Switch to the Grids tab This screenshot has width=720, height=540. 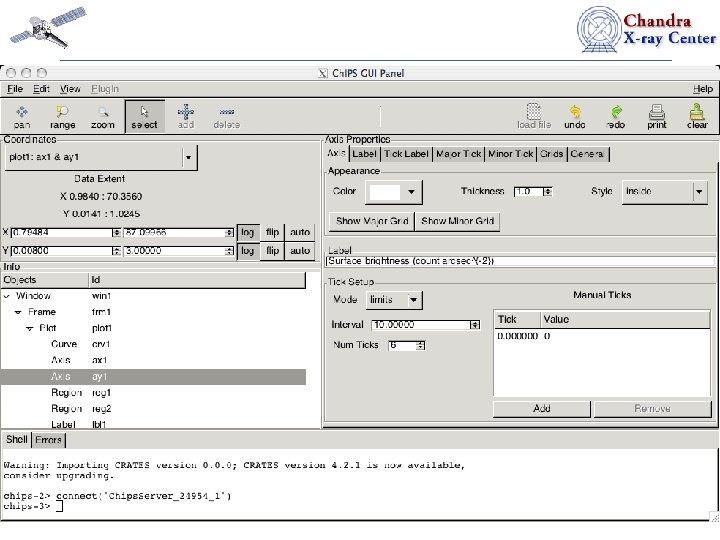(551, 154)
